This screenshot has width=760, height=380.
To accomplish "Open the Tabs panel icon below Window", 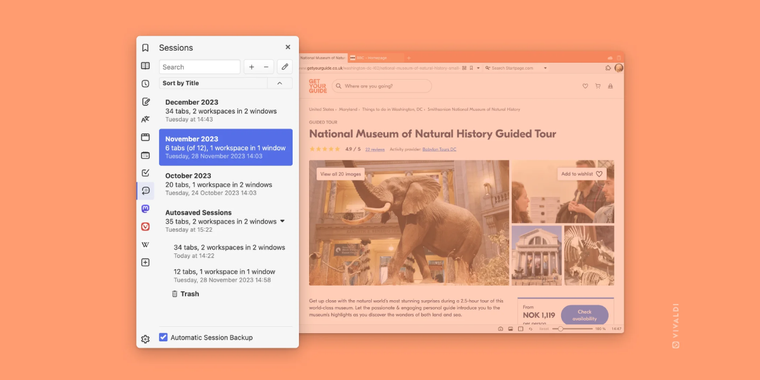I will (145, 155).
